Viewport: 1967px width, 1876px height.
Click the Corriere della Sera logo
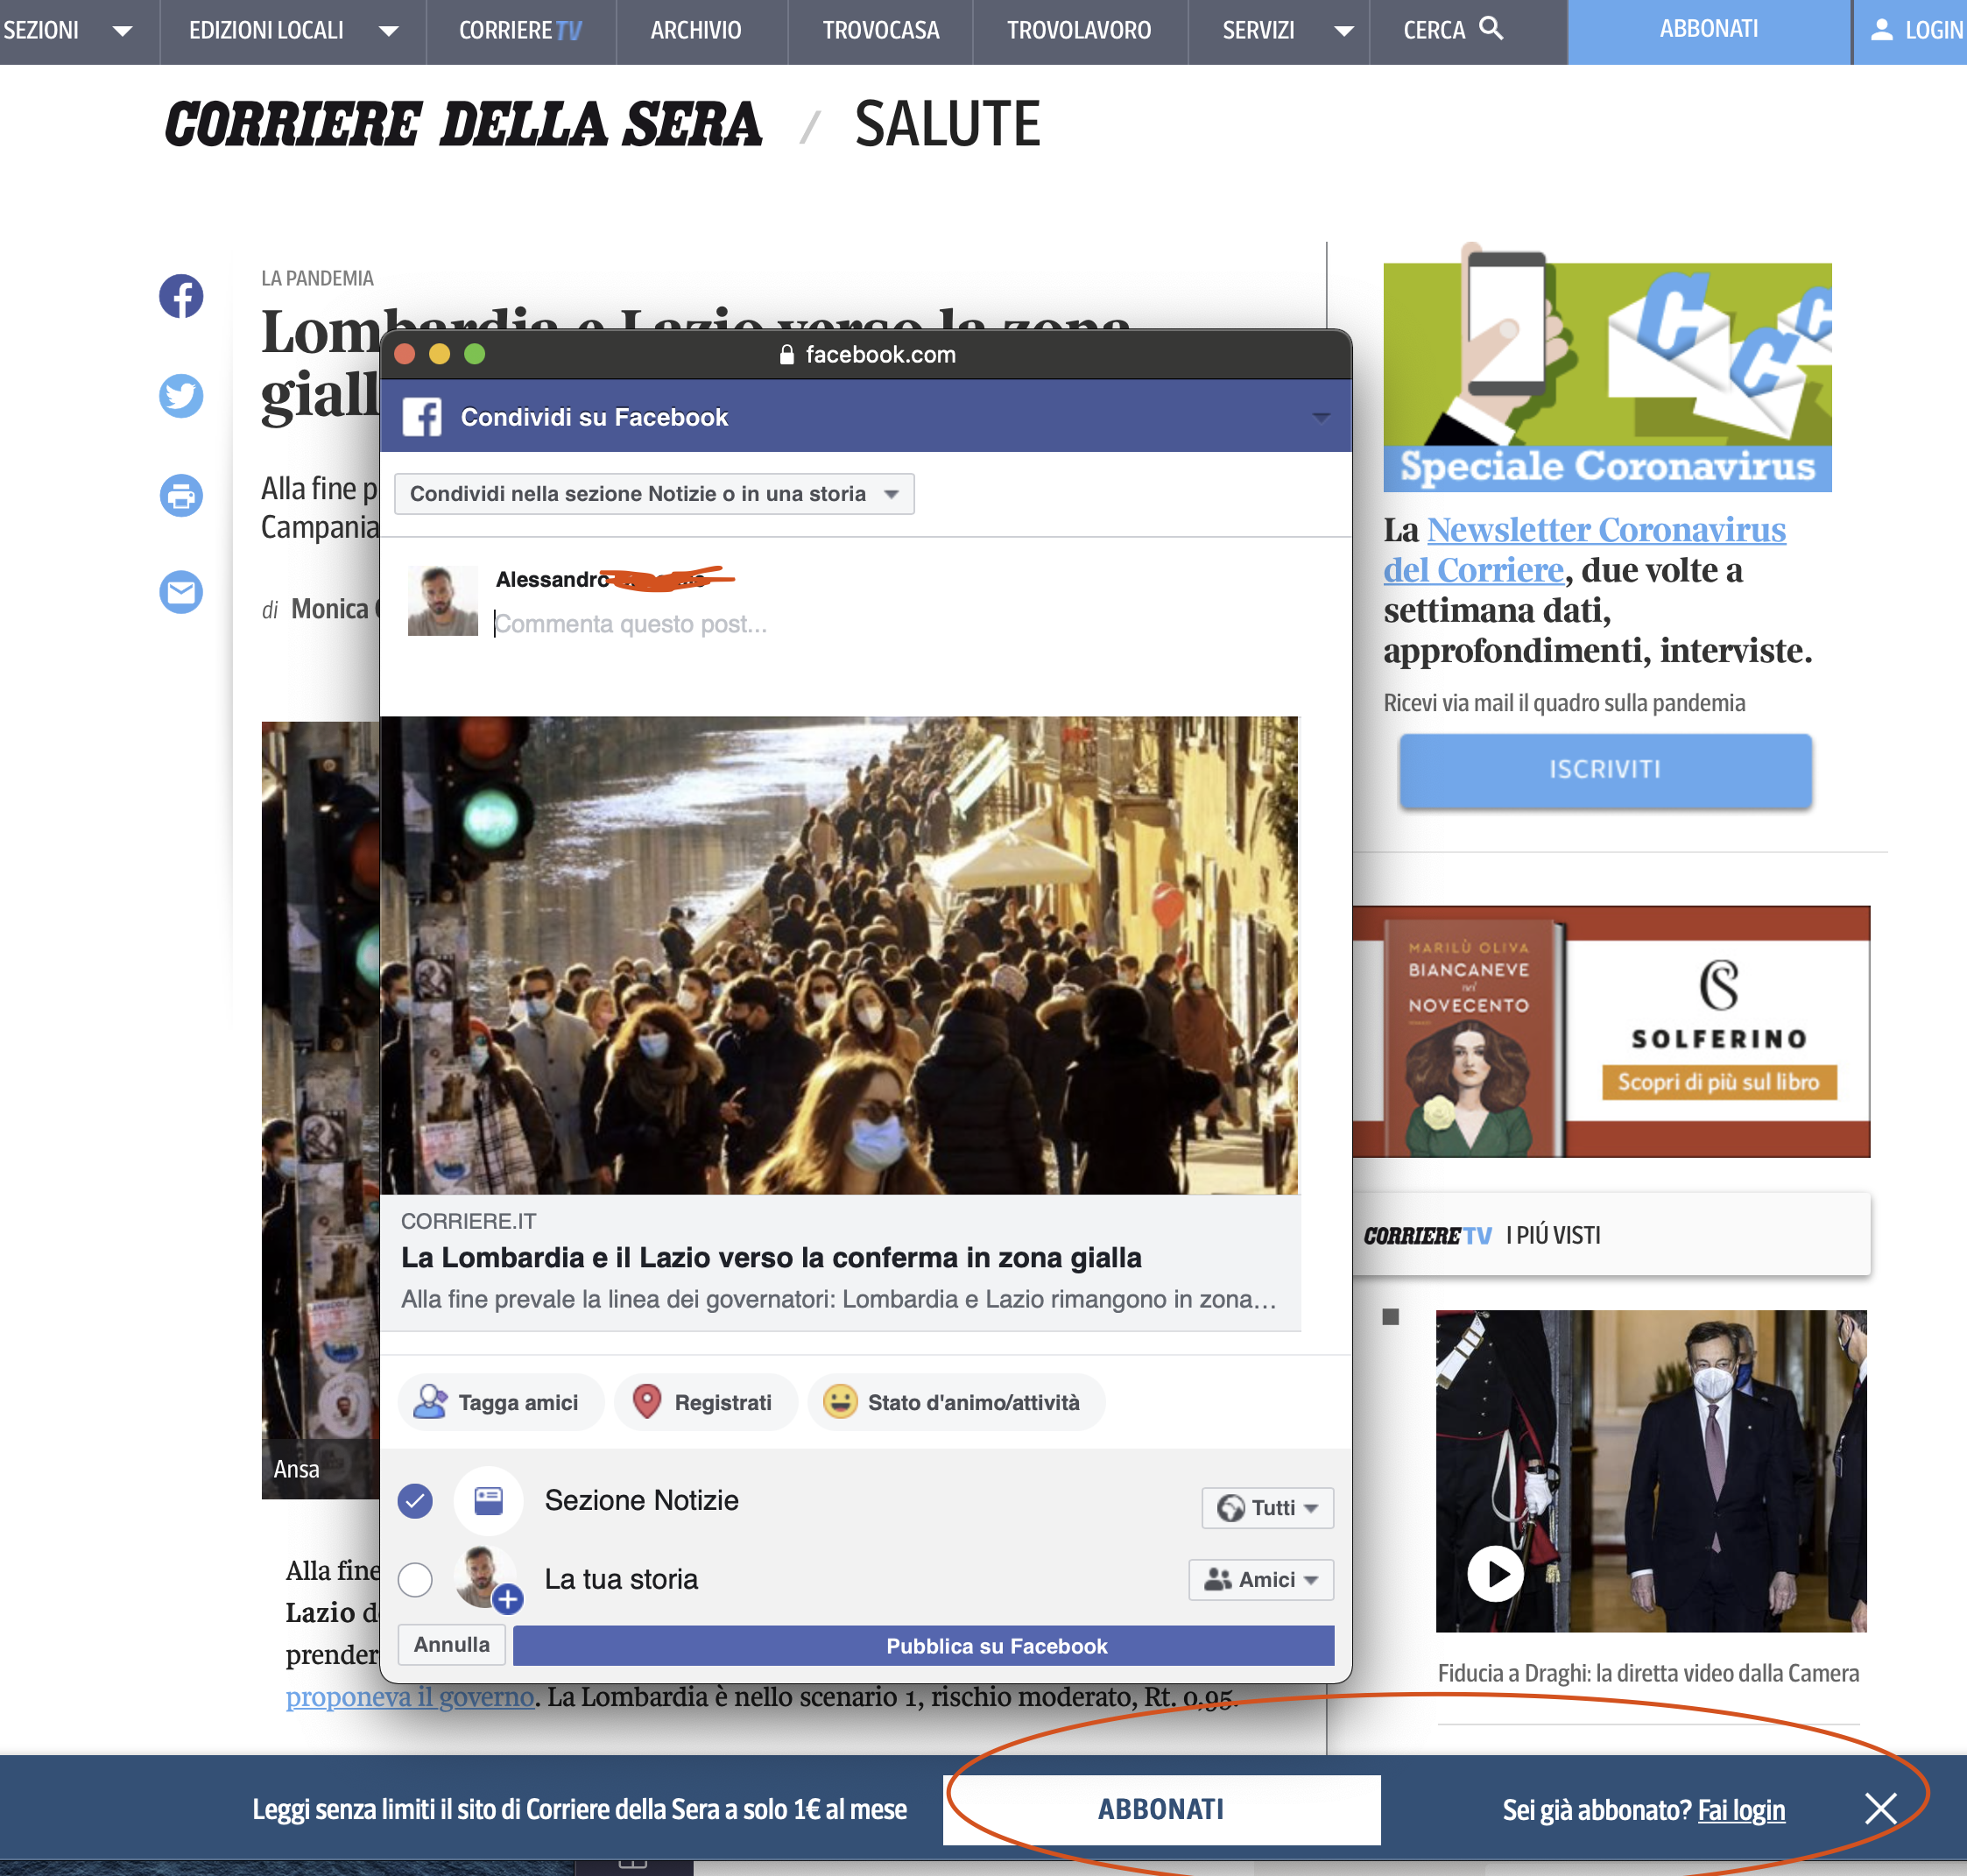(x=463, y=124)
